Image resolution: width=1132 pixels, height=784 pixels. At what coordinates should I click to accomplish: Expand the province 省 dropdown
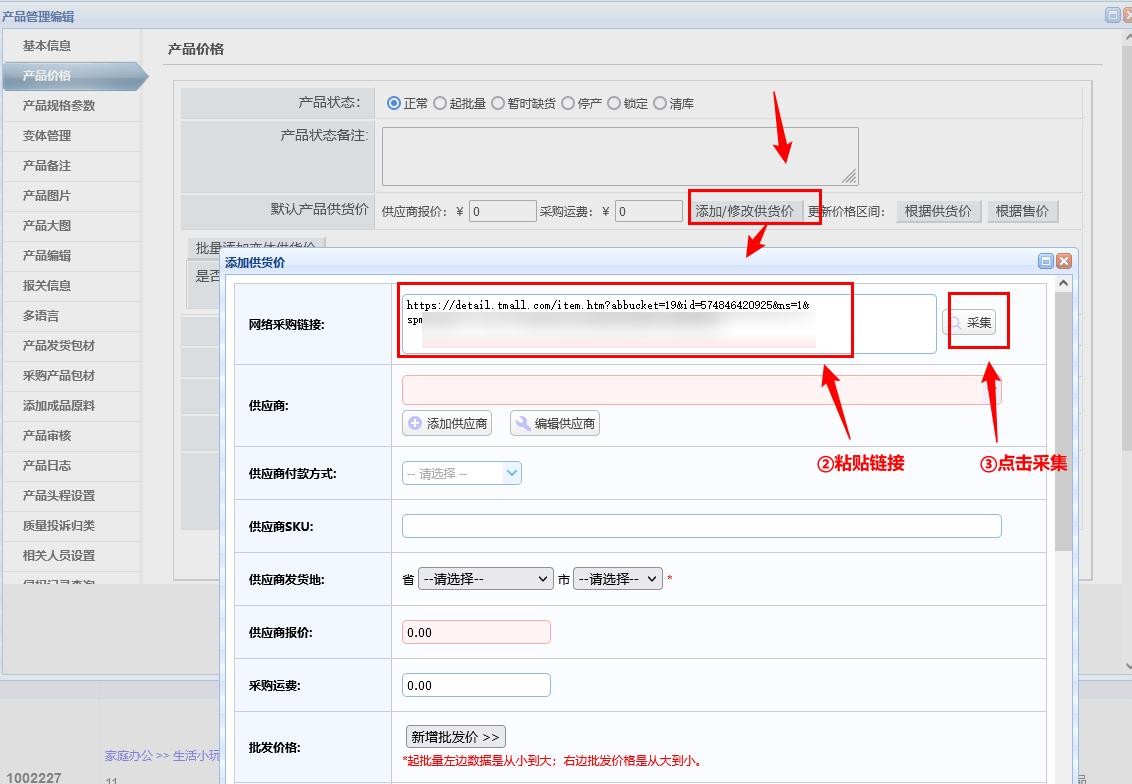[x=485, y=579]
